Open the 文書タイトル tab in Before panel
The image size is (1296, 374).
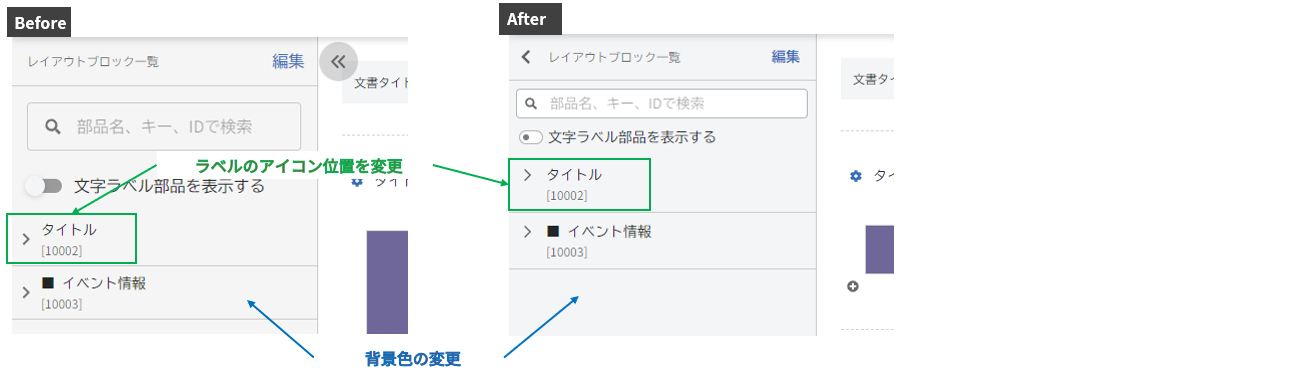[x=375, y=84]
